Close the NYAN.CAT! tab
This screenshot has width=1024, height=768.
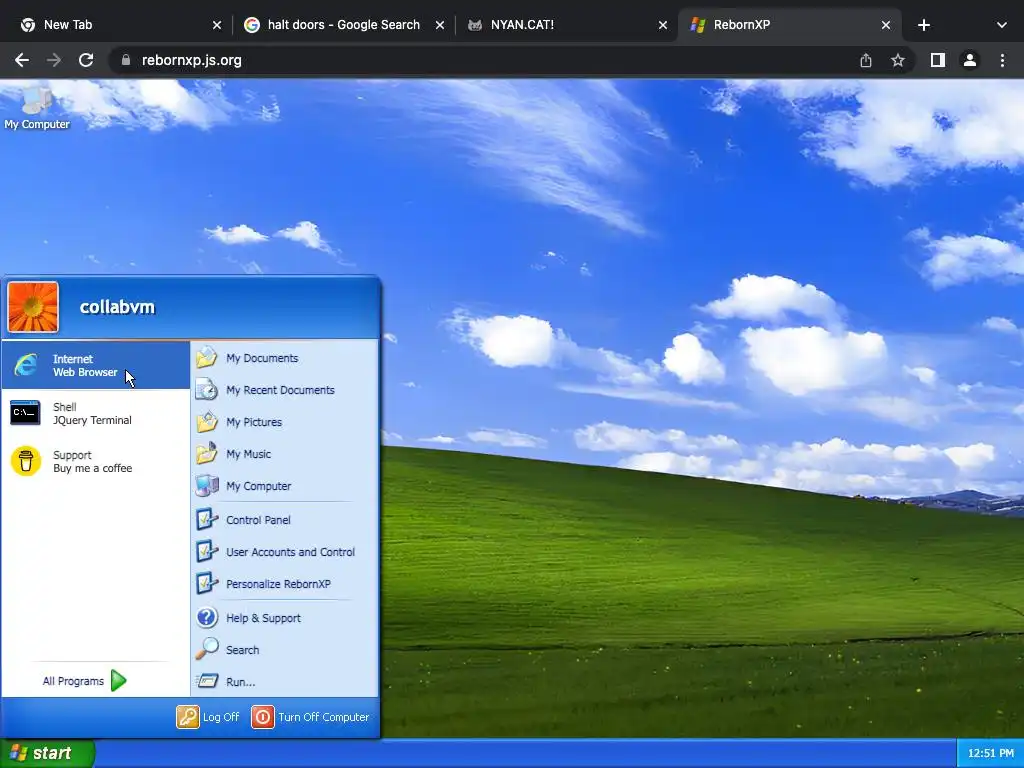coord(663,25)
